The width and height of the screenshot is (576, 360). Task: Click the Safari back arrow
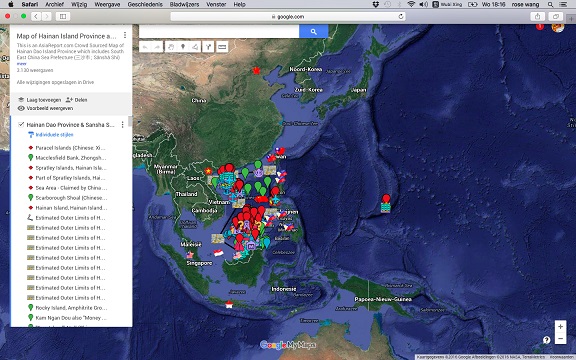[x=36, y=16]
